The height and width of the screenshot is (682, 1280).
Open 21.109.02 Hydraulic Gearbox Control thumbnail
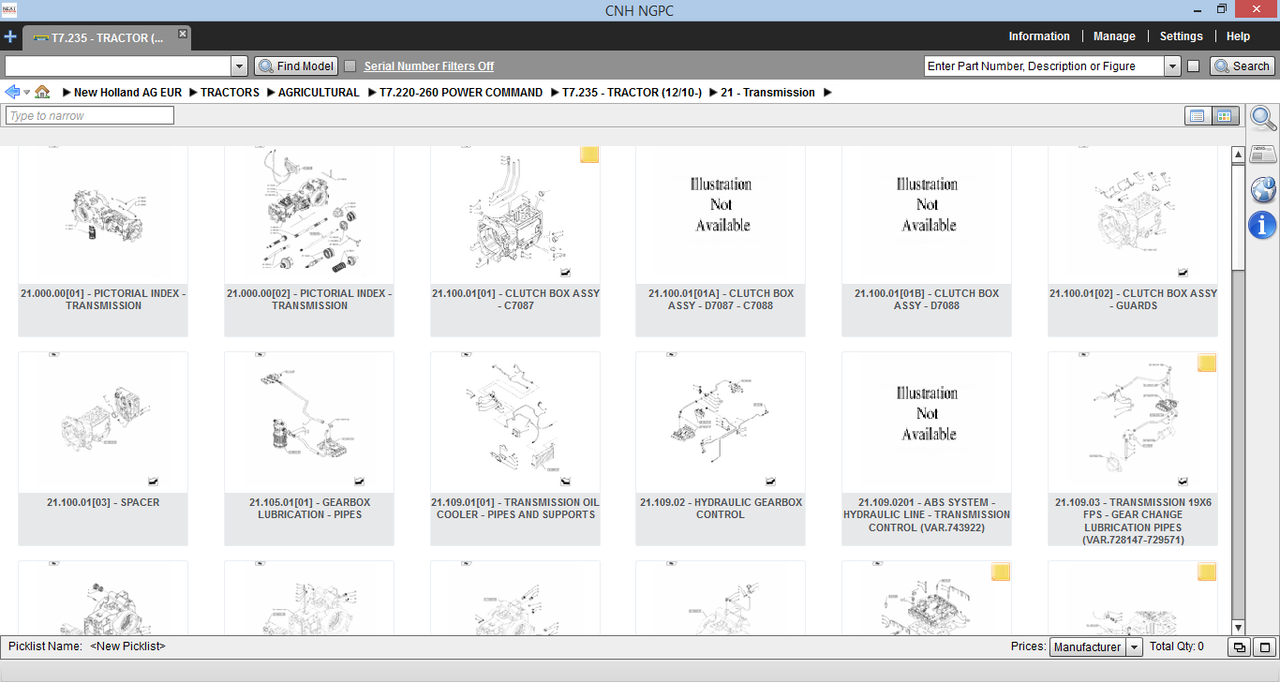click(x=721, y=422)
